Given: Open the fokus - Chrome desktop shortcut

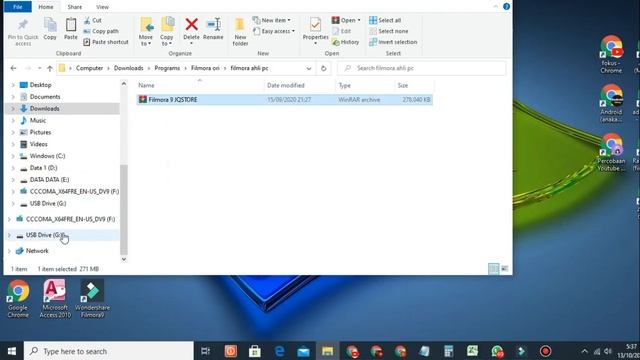Looking at the screenshot, I should coord(611,54).
